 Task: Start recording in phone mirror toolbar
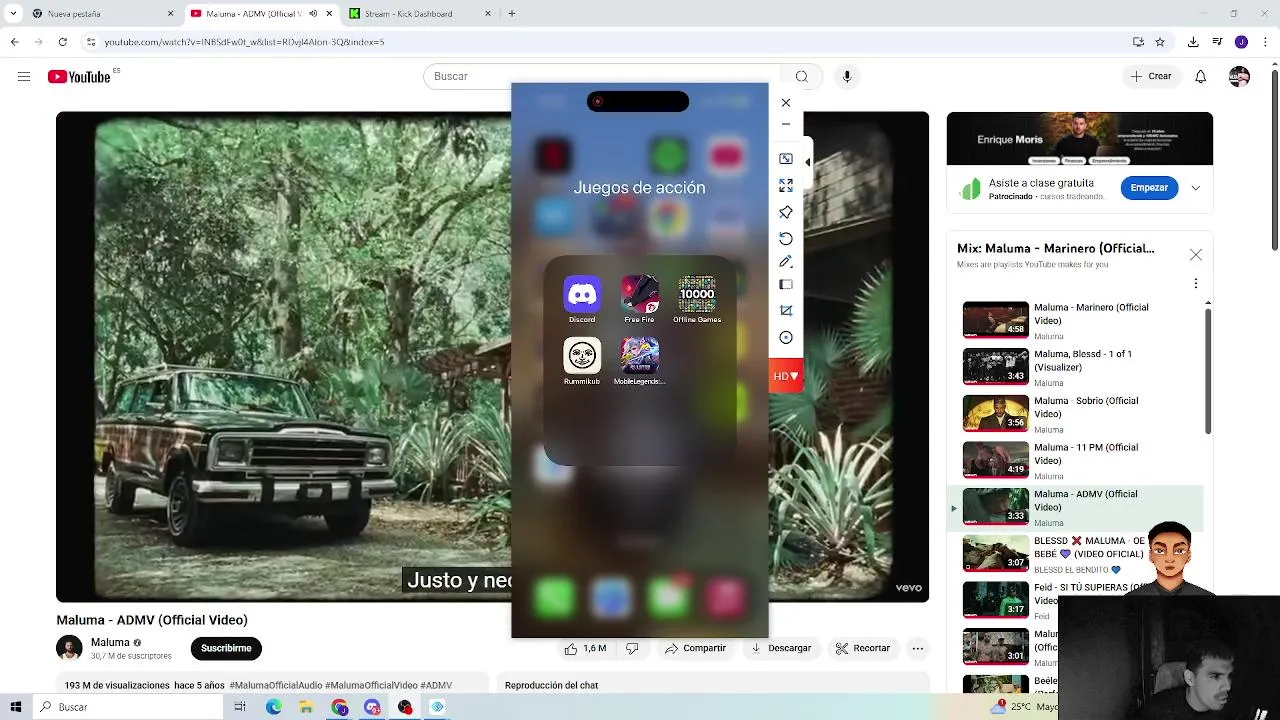click(x=786, y=338)
